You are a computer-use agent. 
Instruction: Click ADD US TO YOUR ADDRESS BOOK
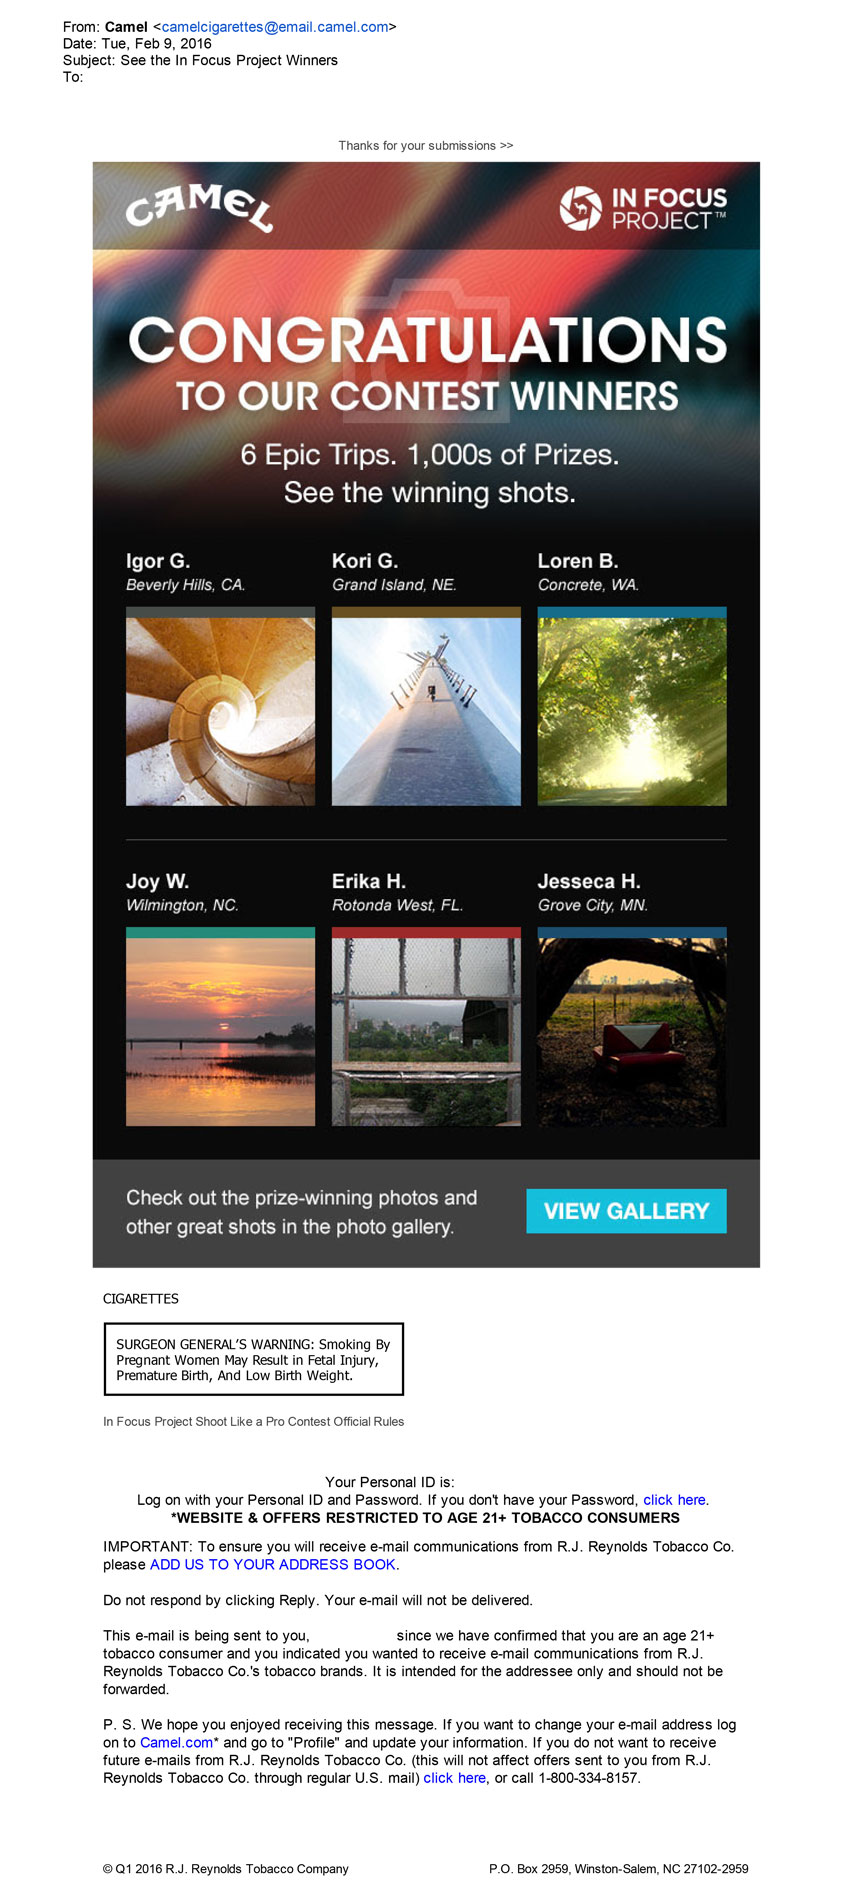point(273,1564)
